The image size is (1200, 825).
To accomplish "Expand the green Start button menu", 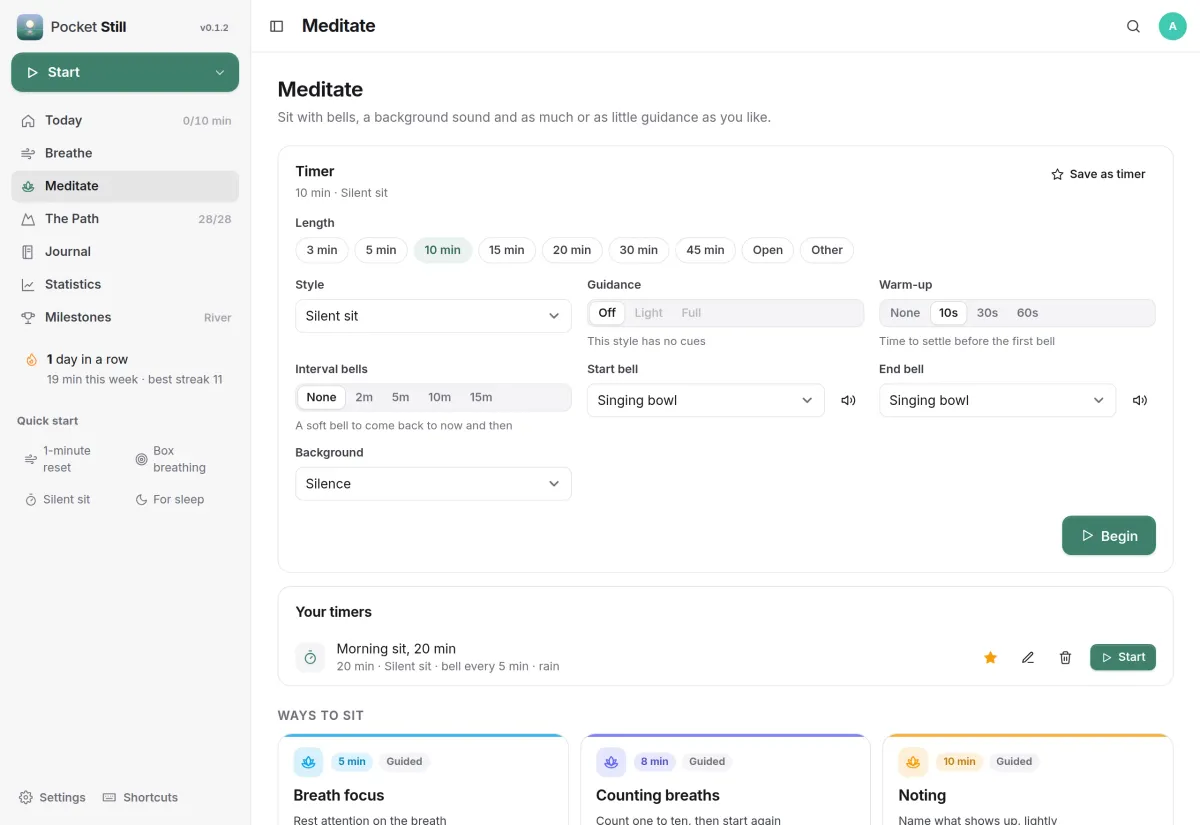I will pyautogui.click(x=220, y=72).
